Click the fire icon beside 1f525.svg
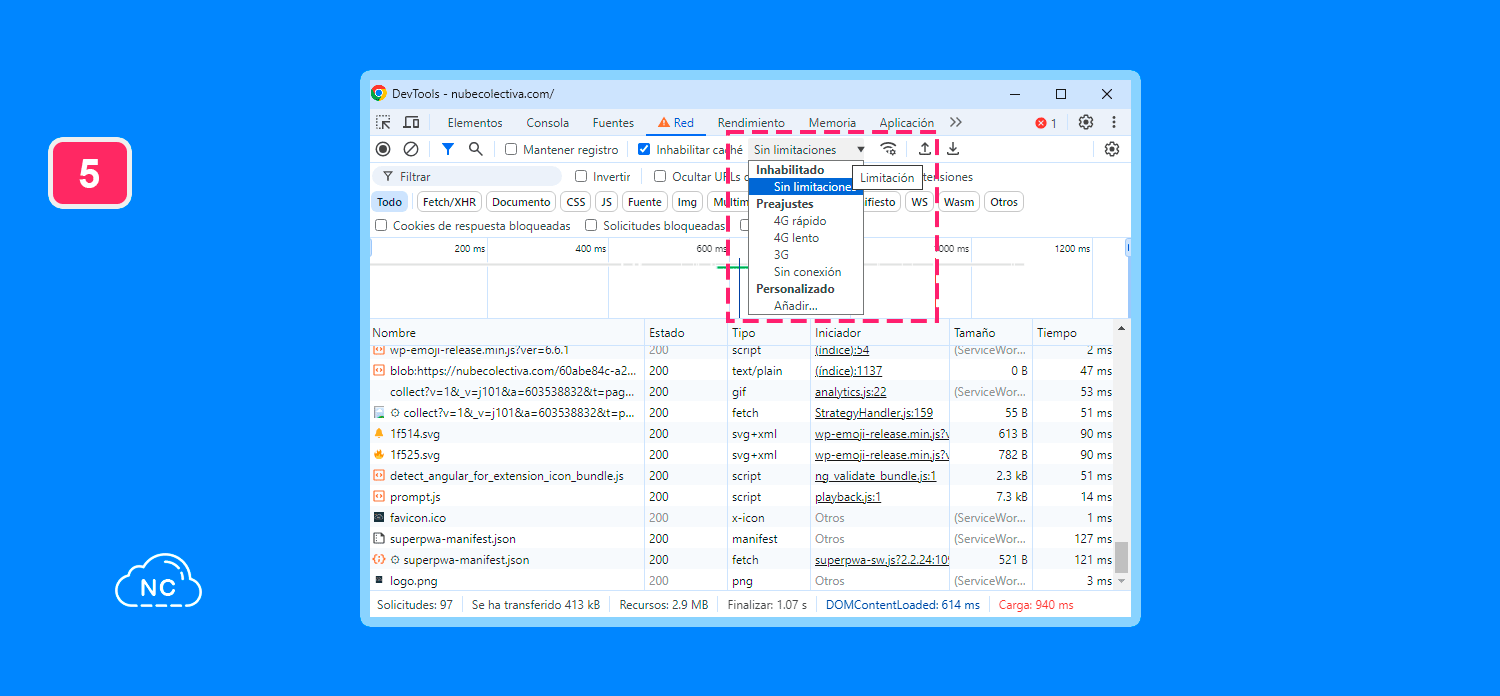The image size is (1500, 696). (379, 455)
